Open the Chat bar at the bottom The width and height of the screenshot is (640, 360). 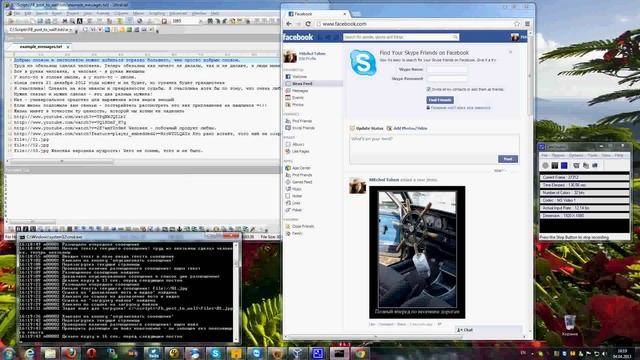(x=489, y=330)
